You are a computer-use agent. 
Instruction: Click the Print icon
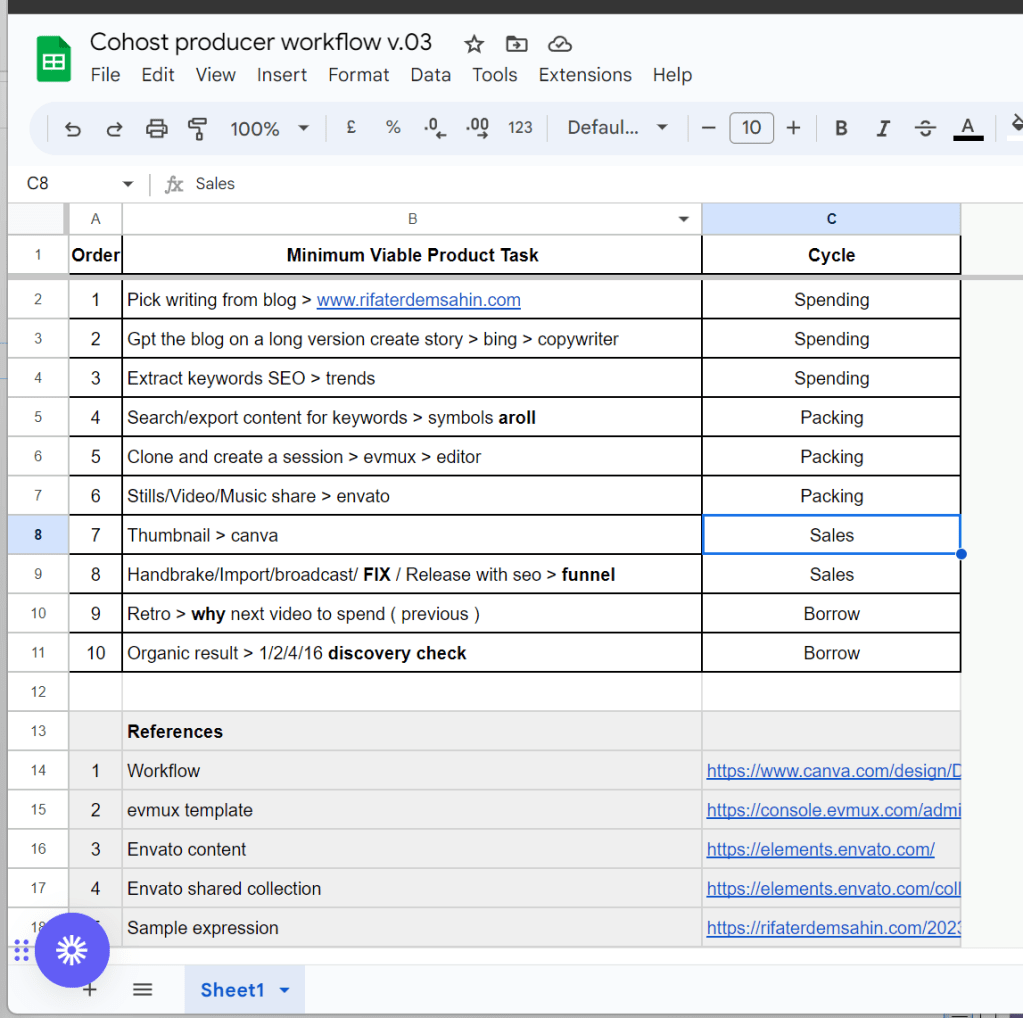point(157,129)
